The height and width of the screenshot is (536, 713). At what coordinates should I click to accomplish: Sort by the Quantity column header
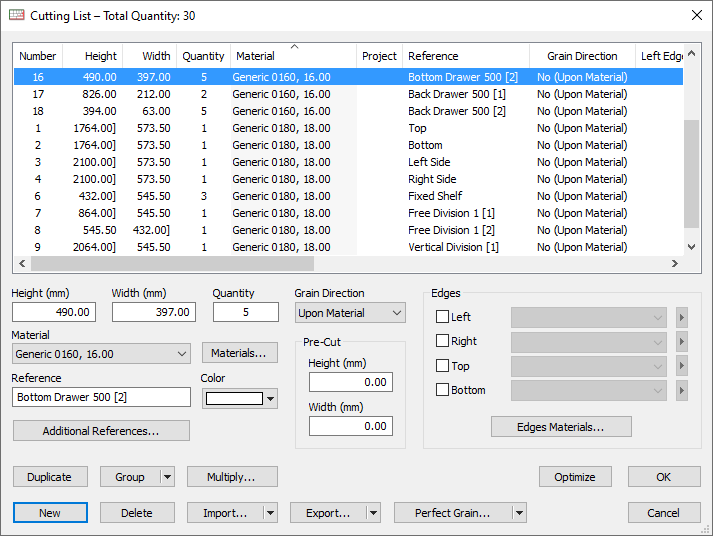203,56
